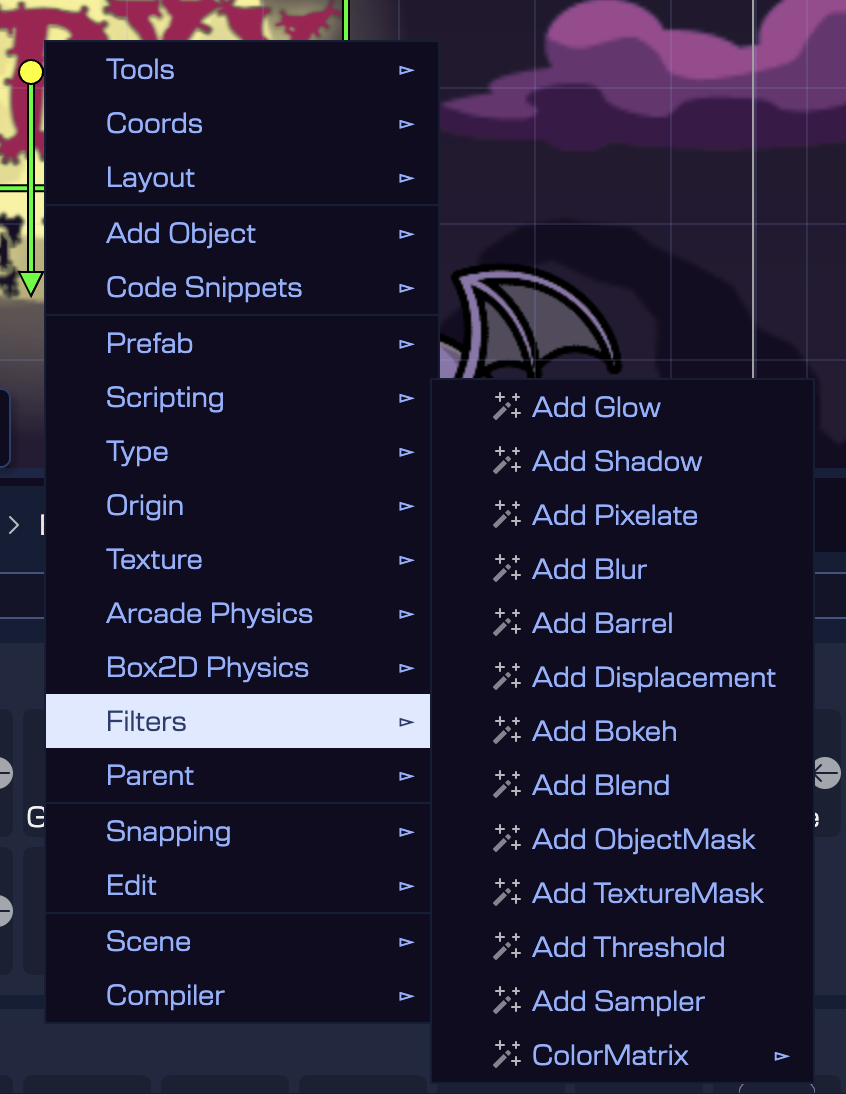Click the wand icon beside Add Bokeh

pos(507,731)
